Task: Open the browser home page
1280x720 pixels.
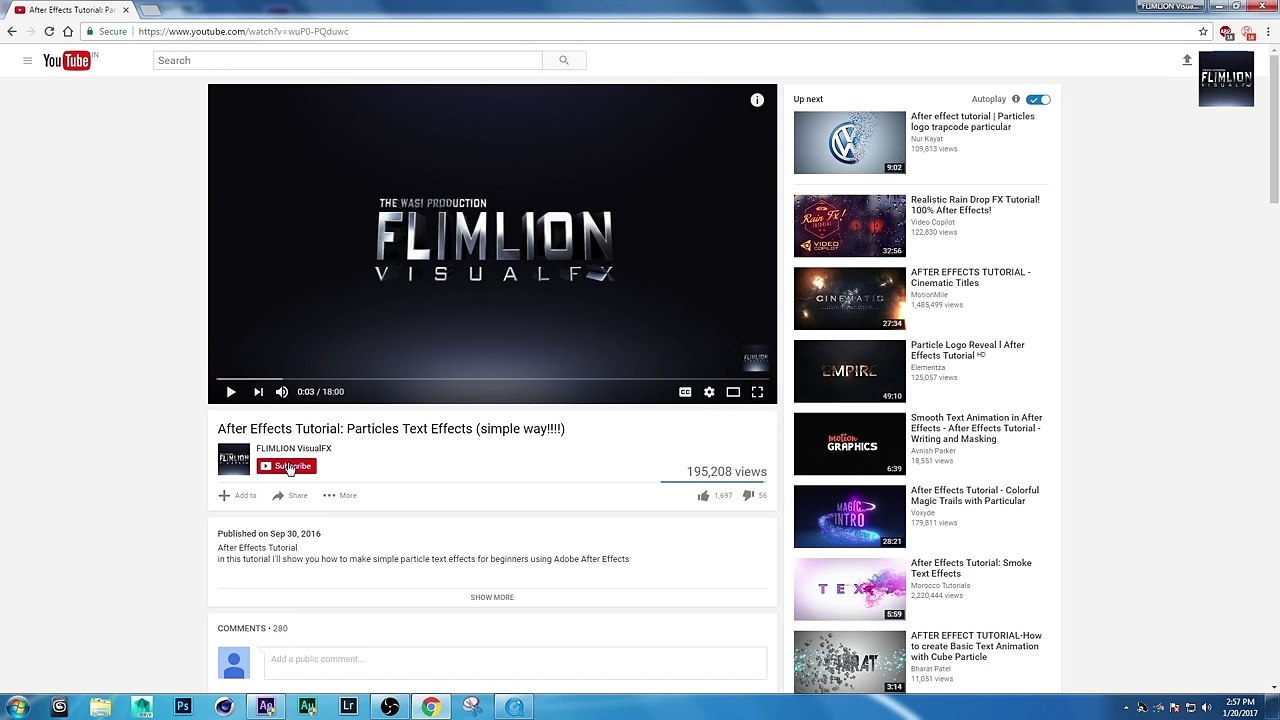Action: [x=68, y=32]
